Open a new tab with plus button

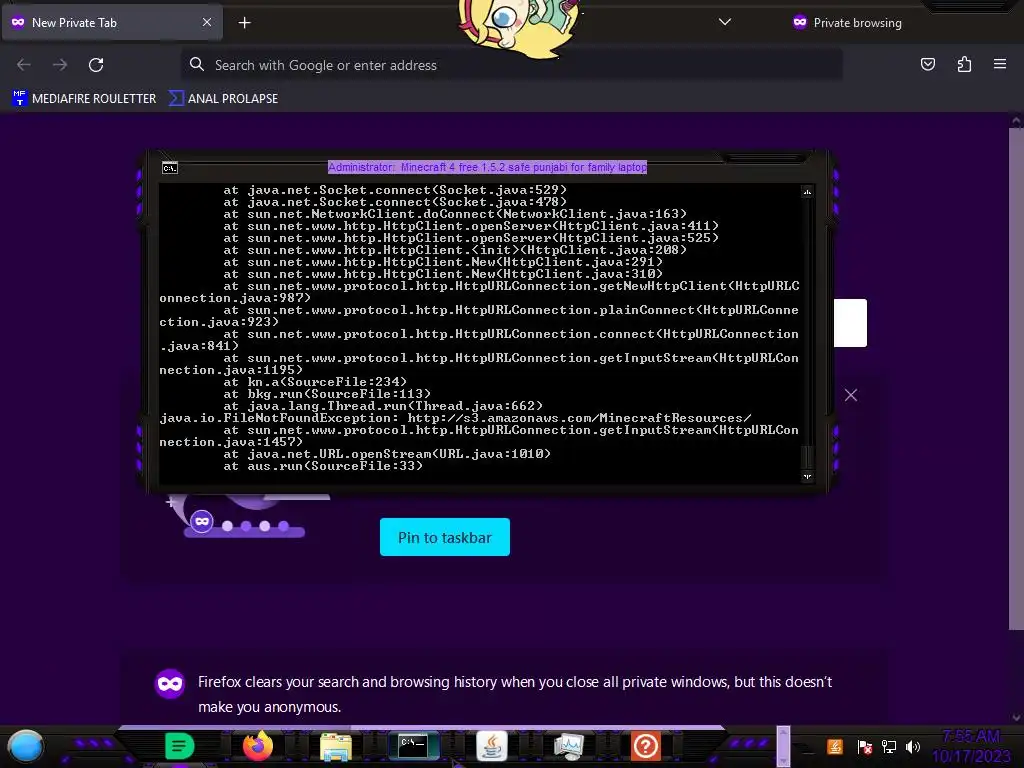[x=244, y=23]
